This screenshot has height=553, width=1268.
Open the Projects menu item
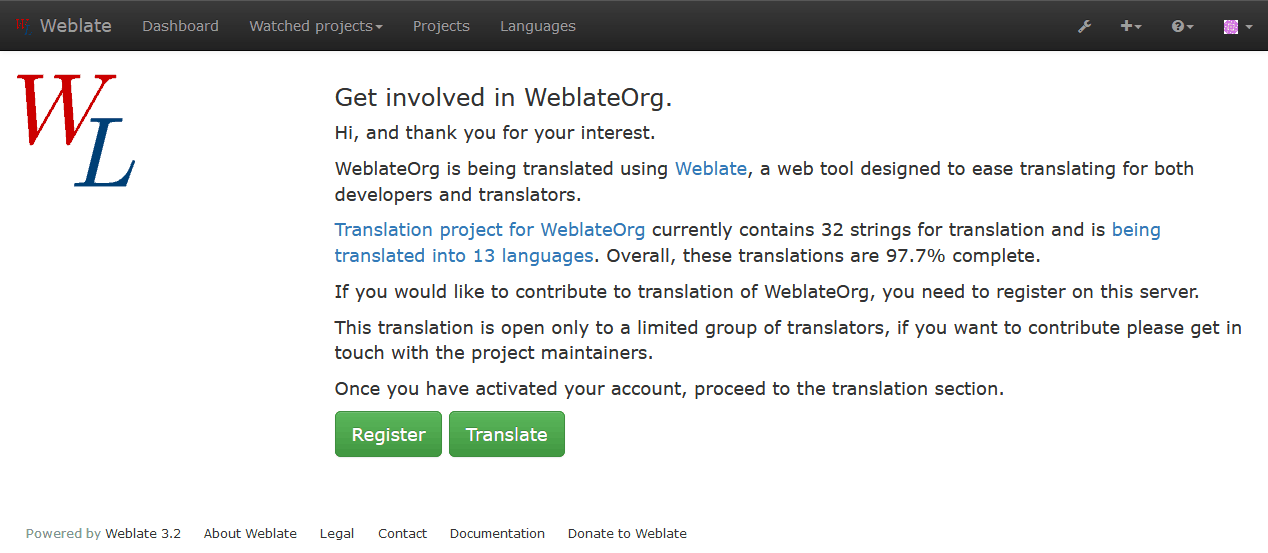pos(441,26)
